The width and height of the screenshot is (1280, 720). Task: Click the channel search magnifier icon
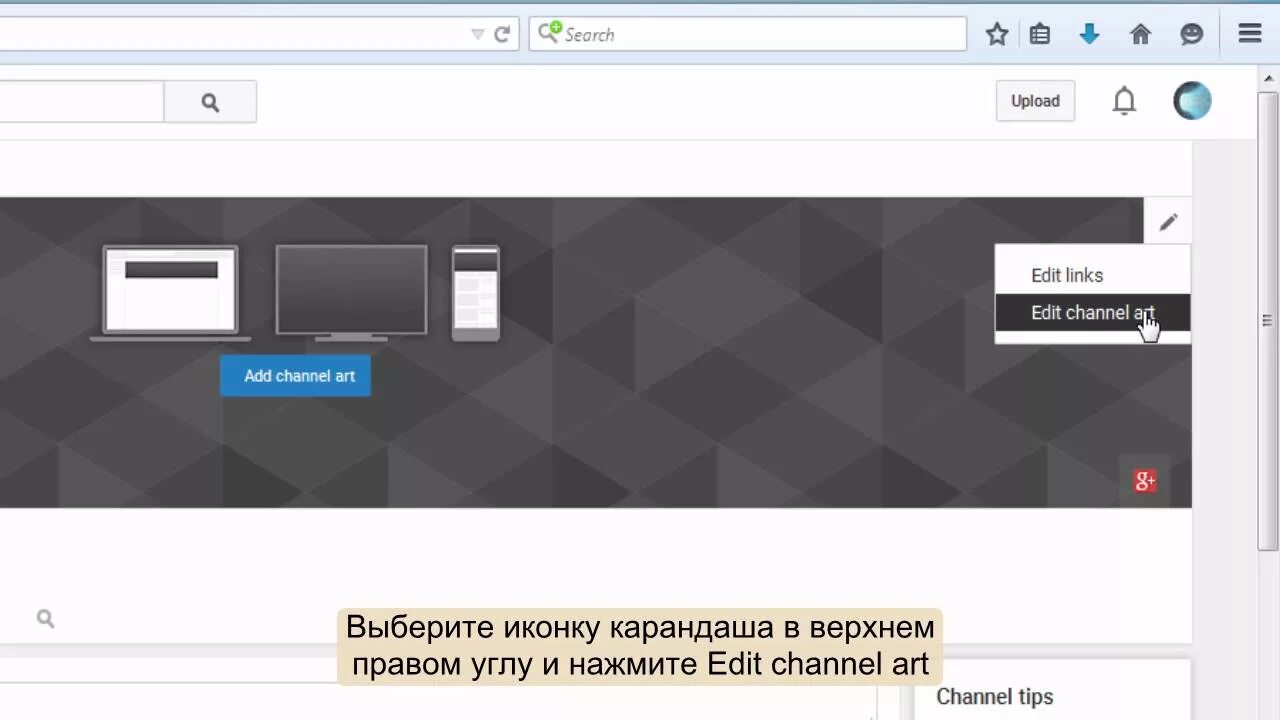pos(45,619)
